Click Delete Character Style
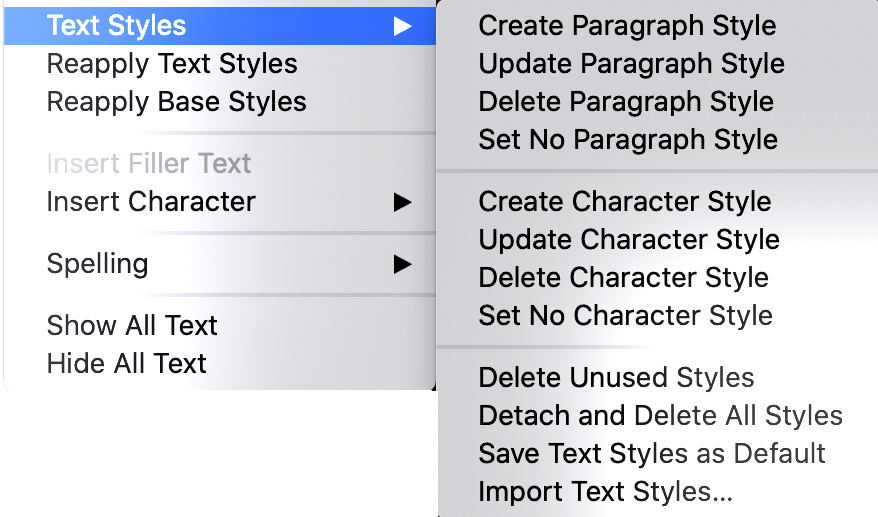Screen dimensions: 878x517 click(x=624, y=278)
